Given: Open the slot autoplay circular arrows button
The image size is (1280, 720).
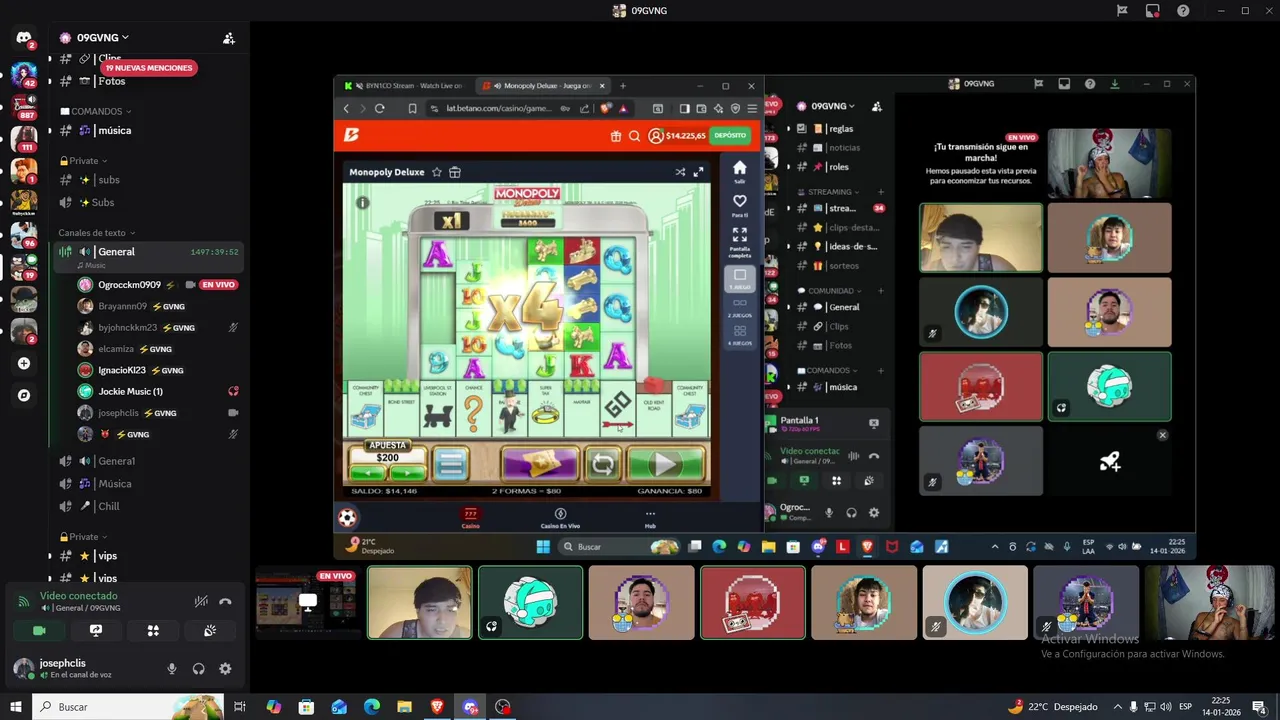Looking at the screenshot, I should click(603, 464).
